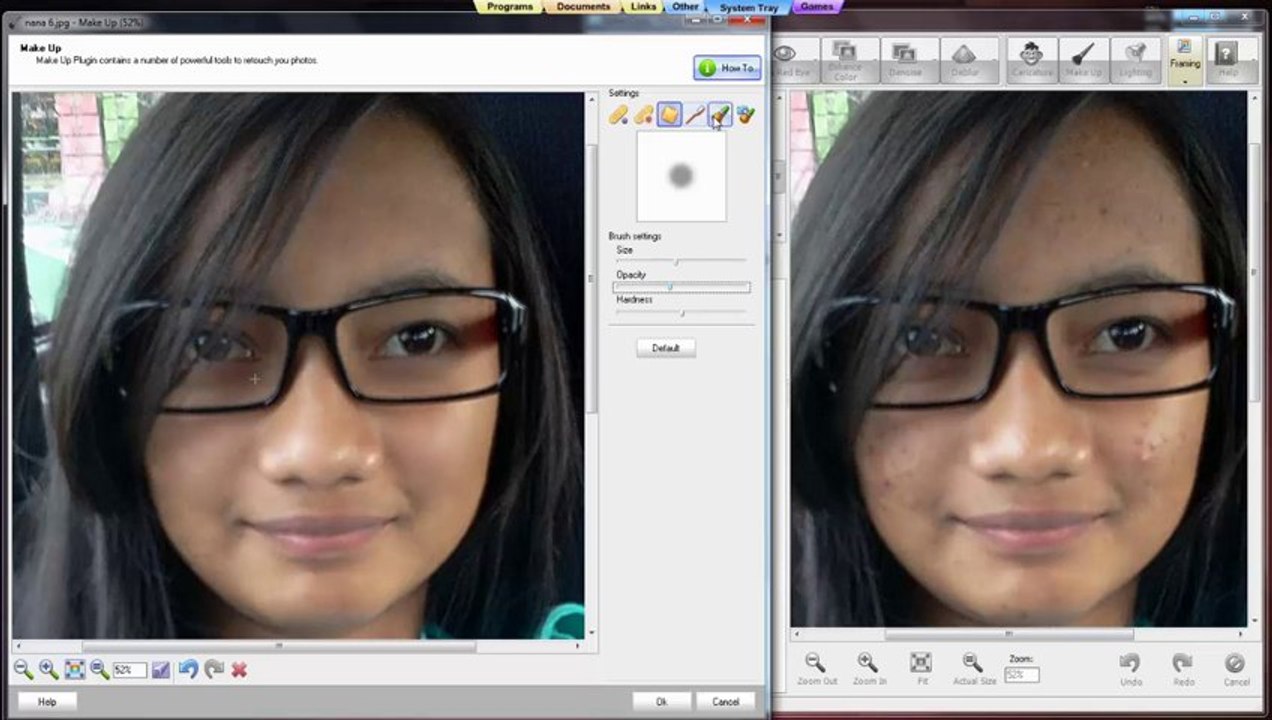1272x720 pixels.
Task: Open the Other tab at top
Action: [685, 7]
